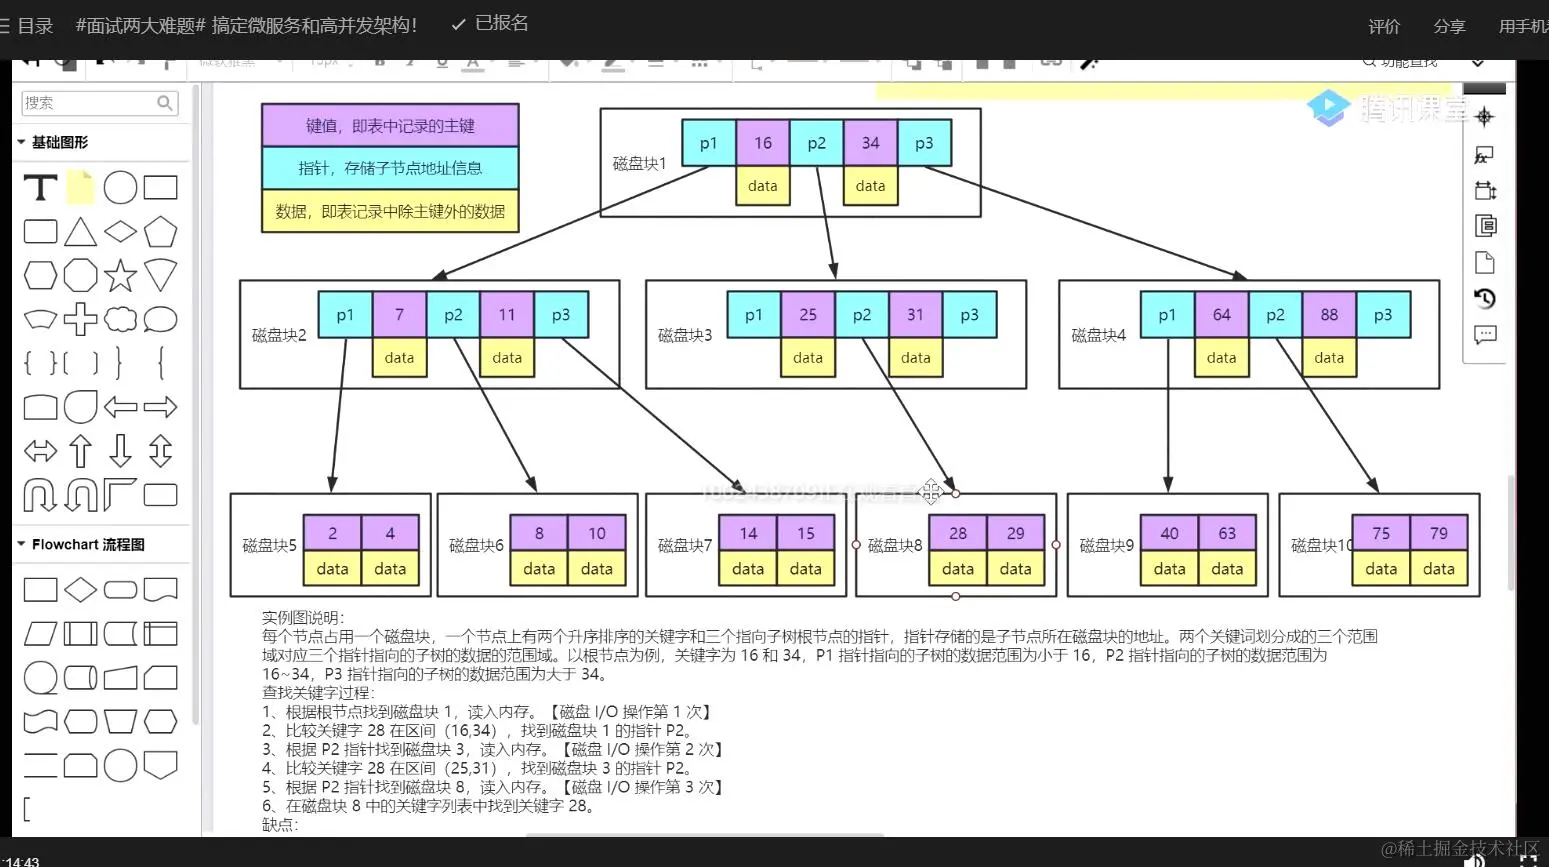Pick the vertical double-headed arrow shape

tap(160, 451)
